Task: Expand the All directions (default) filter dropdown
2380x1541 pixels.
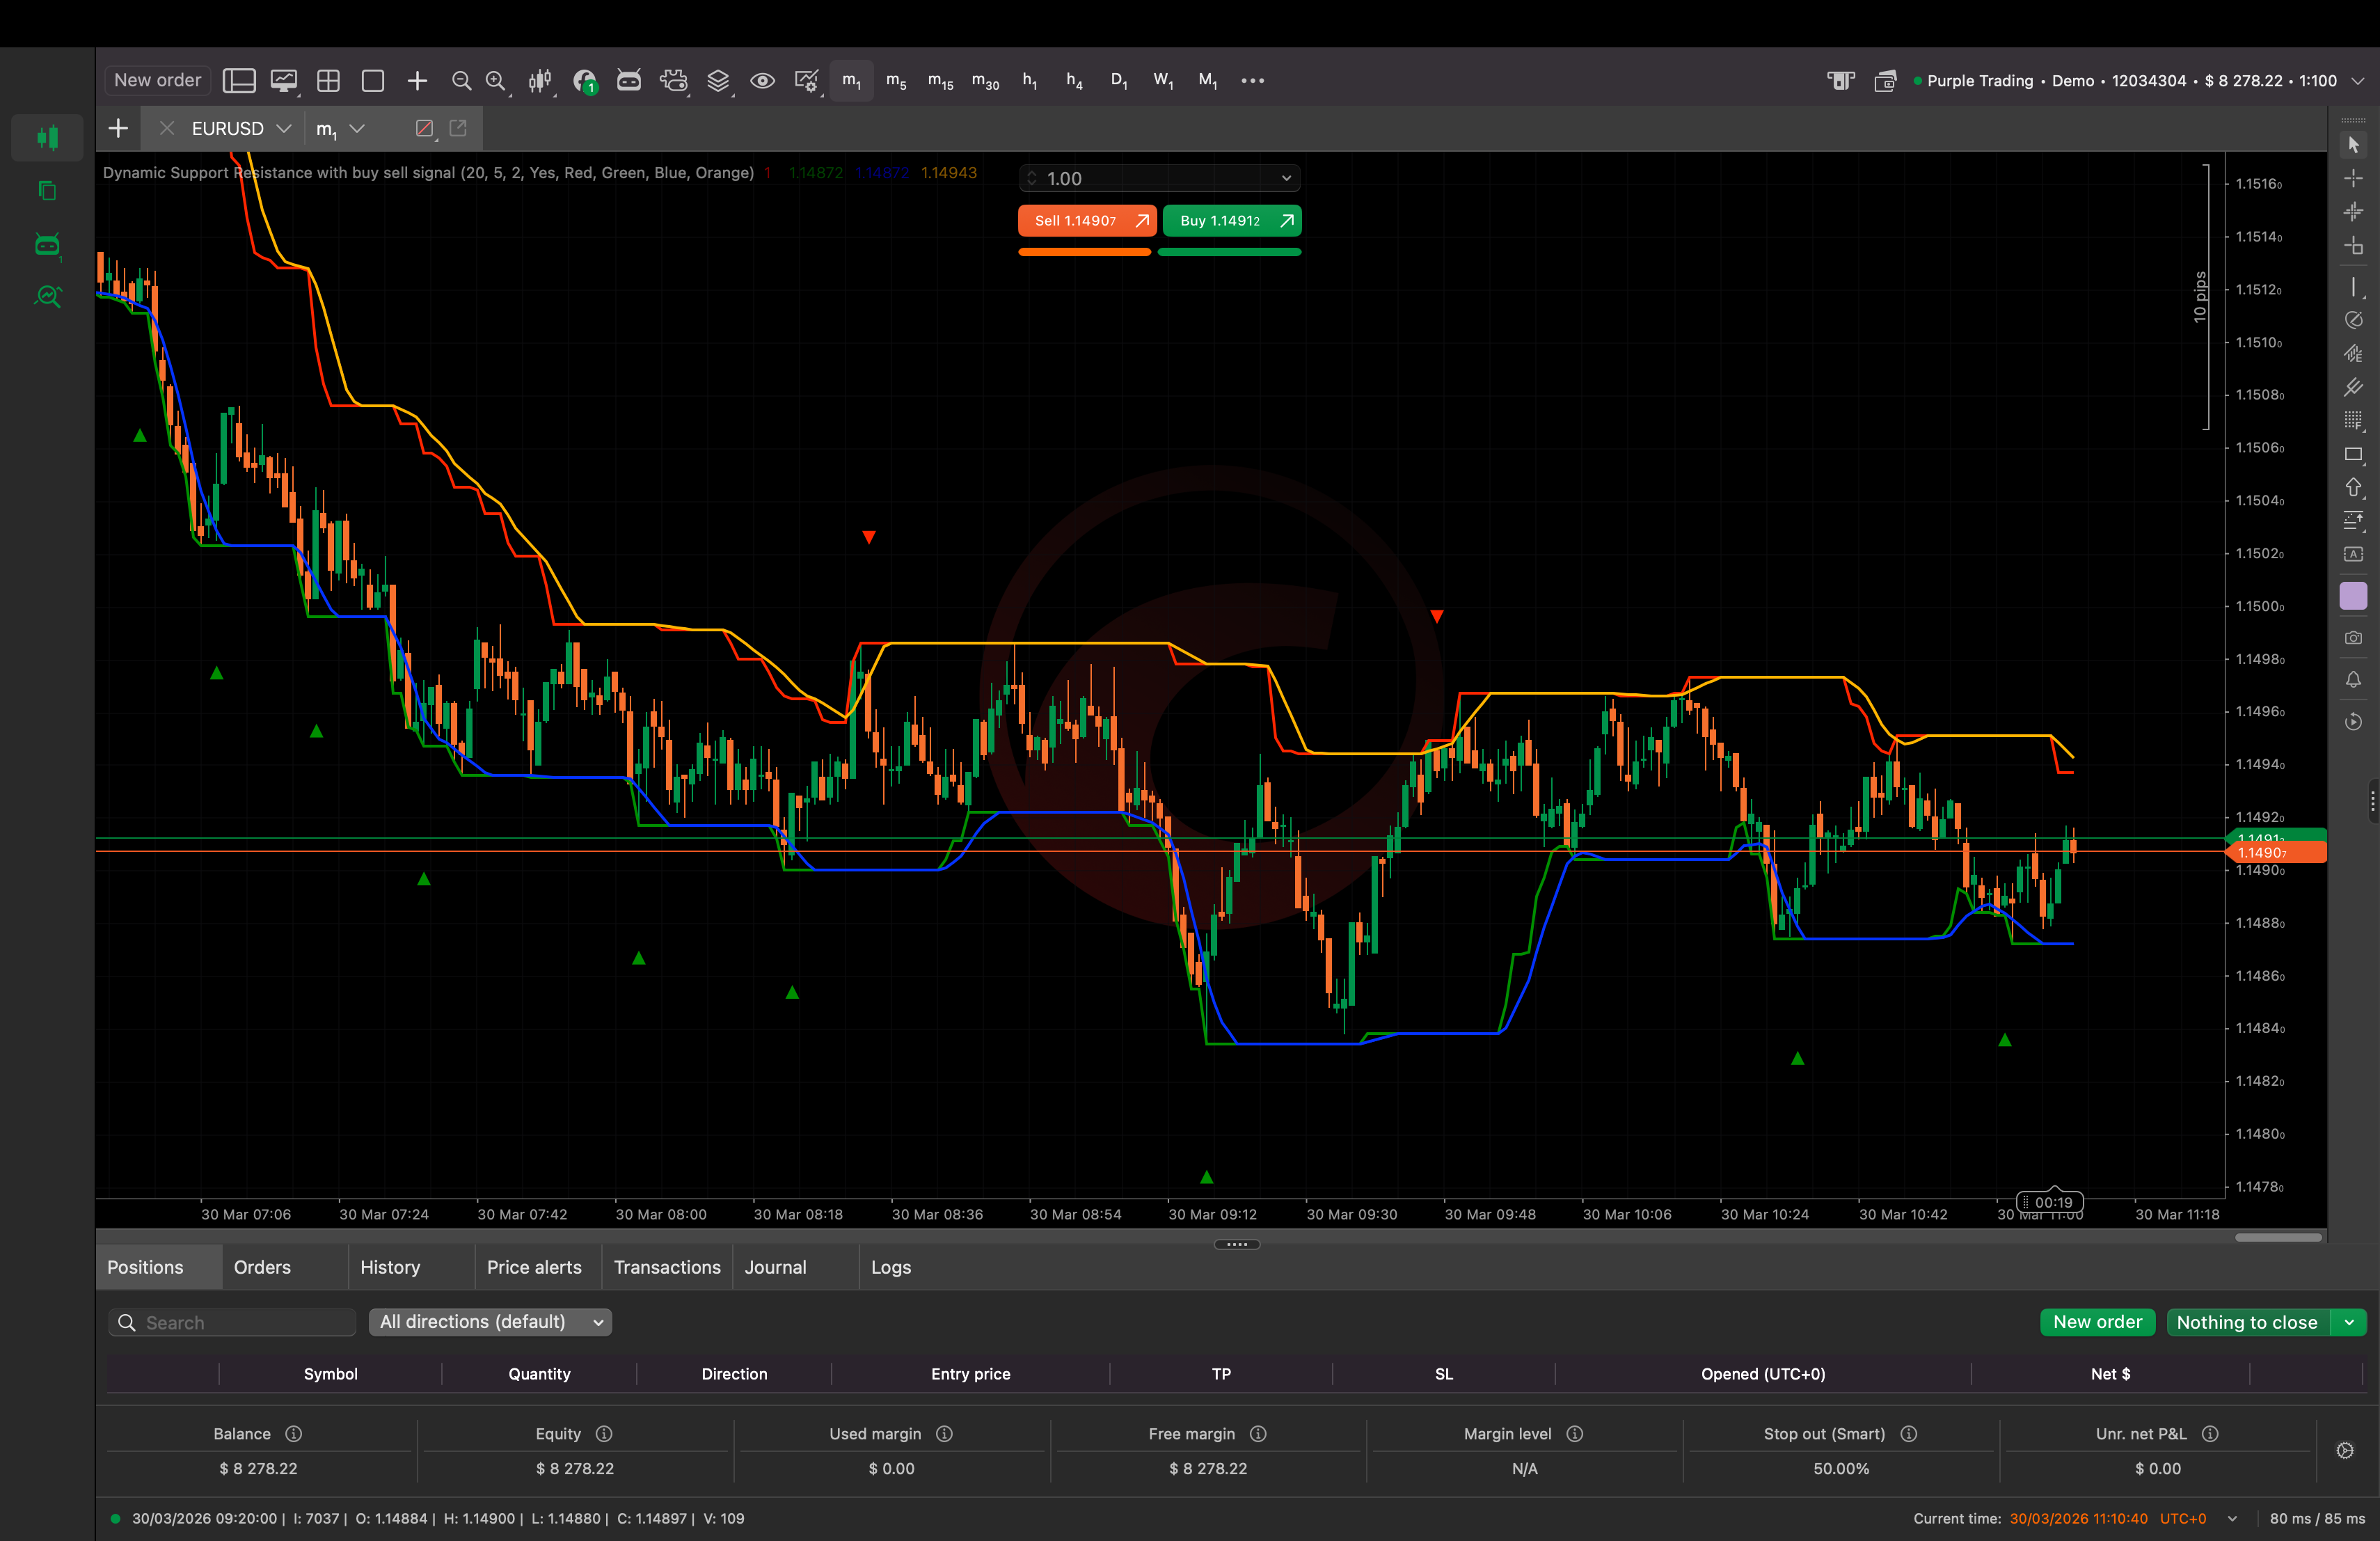Action: click(489, 1322)
